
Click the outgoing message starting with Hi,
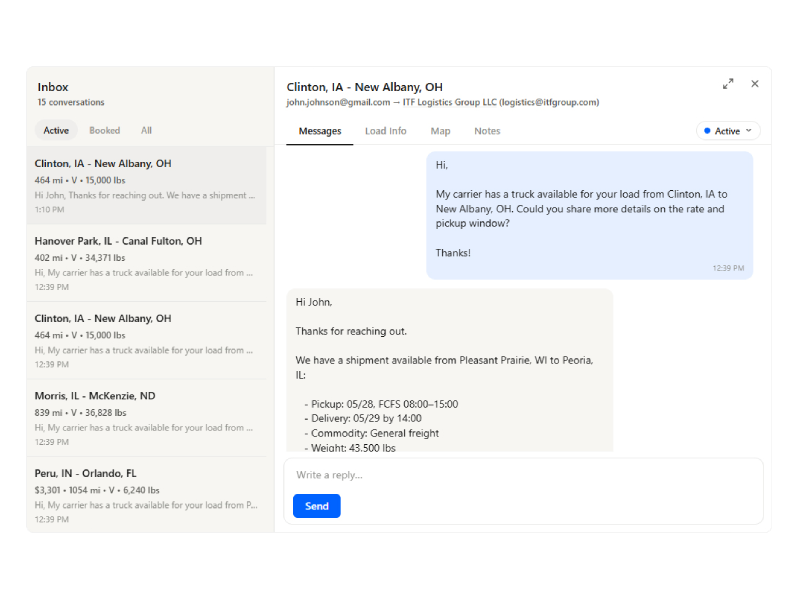tap(590, 215)
